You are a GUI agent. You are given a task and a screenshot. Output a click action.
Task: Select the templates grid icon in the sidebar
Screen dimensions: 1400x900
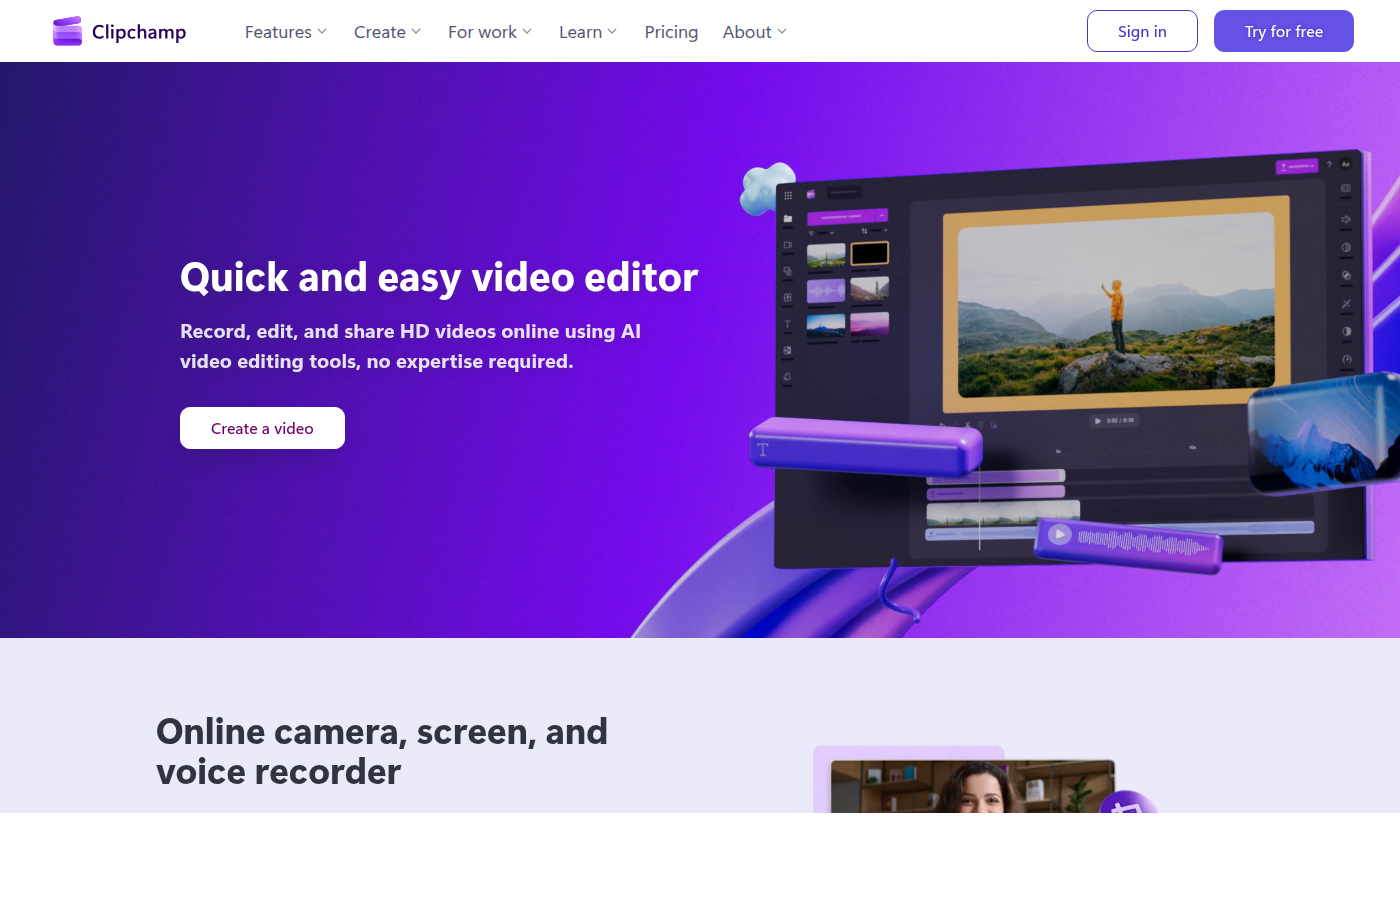787,295
